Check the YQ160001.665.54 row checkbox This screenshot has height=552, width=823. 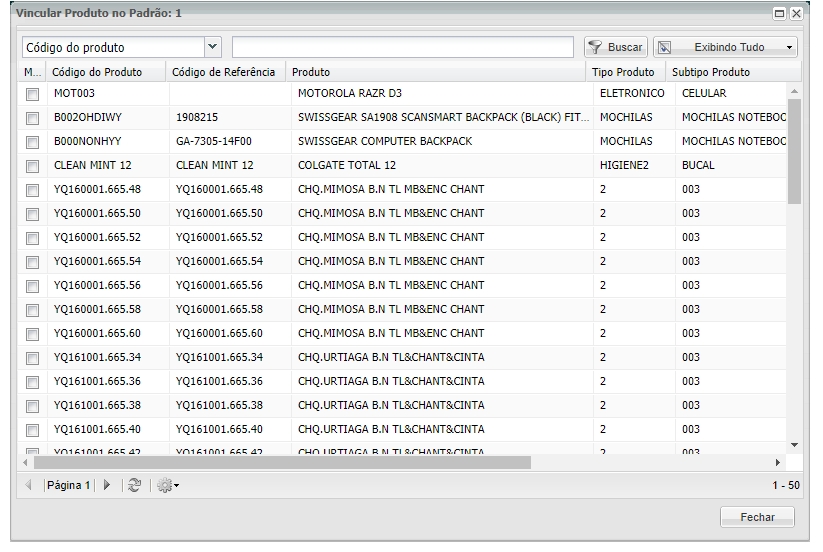coord(33,262)
